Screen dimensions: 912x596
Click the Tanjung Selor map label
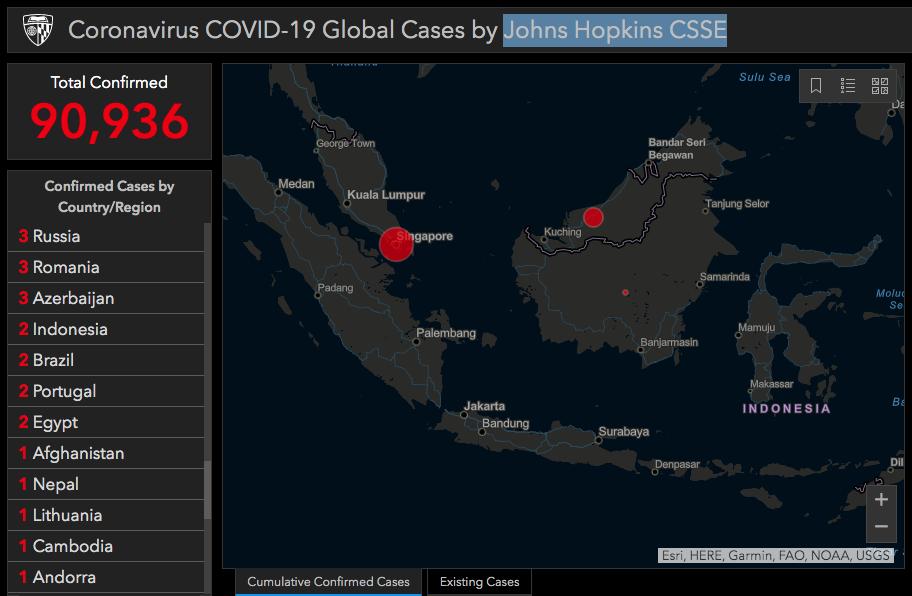(737, 204)
